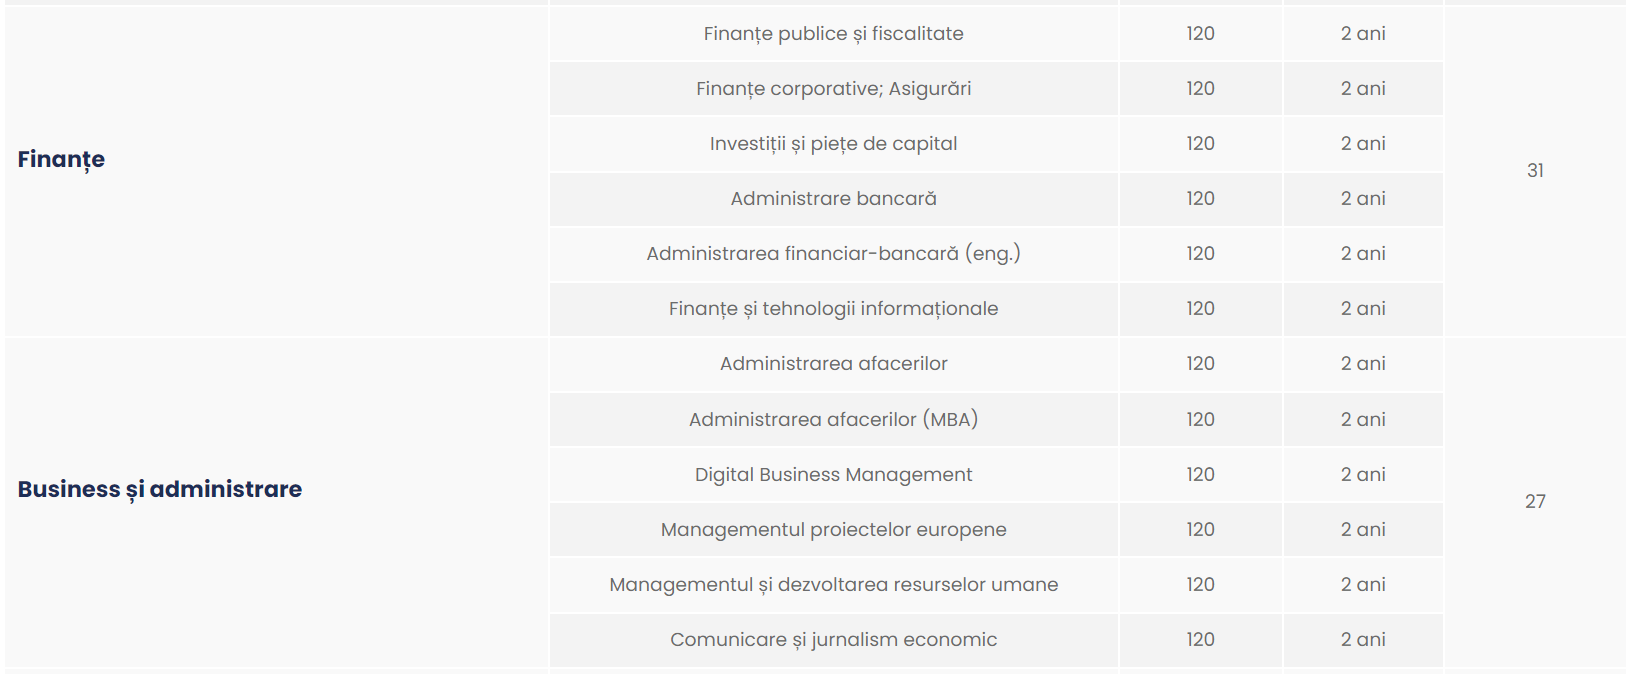Click 120 credits for Comunicare și jurnalism economic

point(1200,639)
